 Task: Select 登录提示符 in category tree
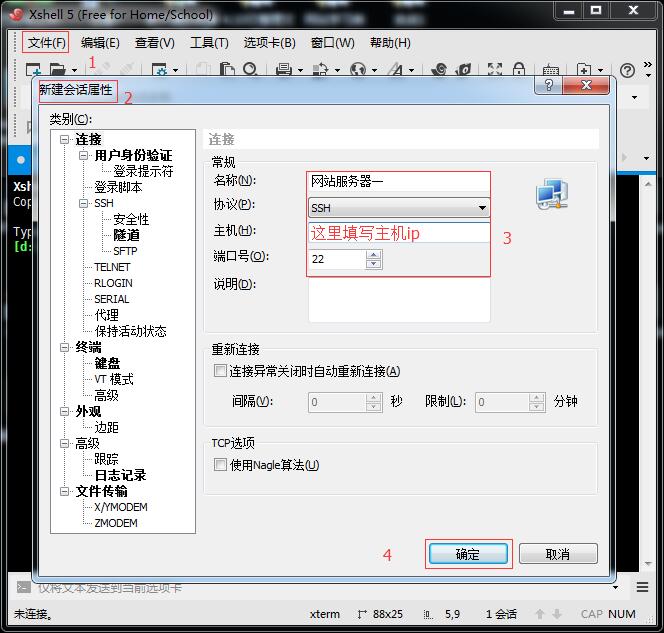[x=143, y=171]
